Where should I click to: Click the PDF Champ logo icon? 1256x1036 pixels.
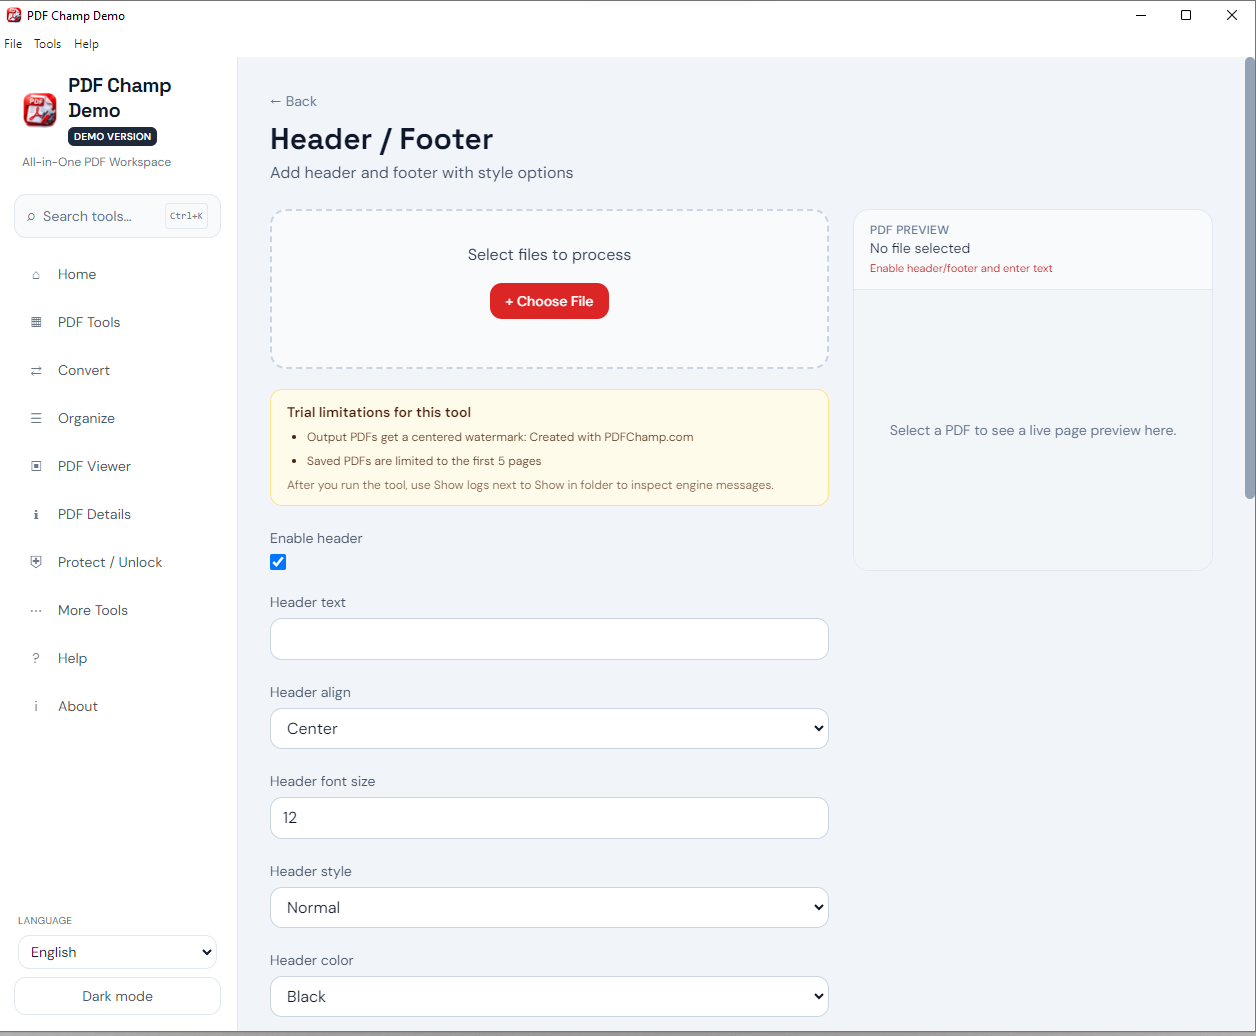point(40,110)
